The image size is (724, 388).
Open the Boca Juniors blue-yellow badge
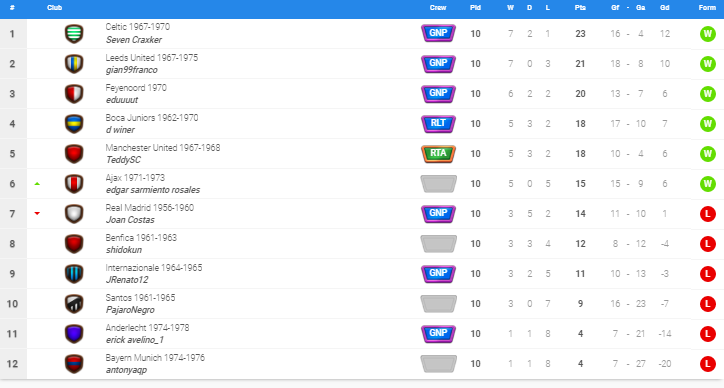coord(74,124)
